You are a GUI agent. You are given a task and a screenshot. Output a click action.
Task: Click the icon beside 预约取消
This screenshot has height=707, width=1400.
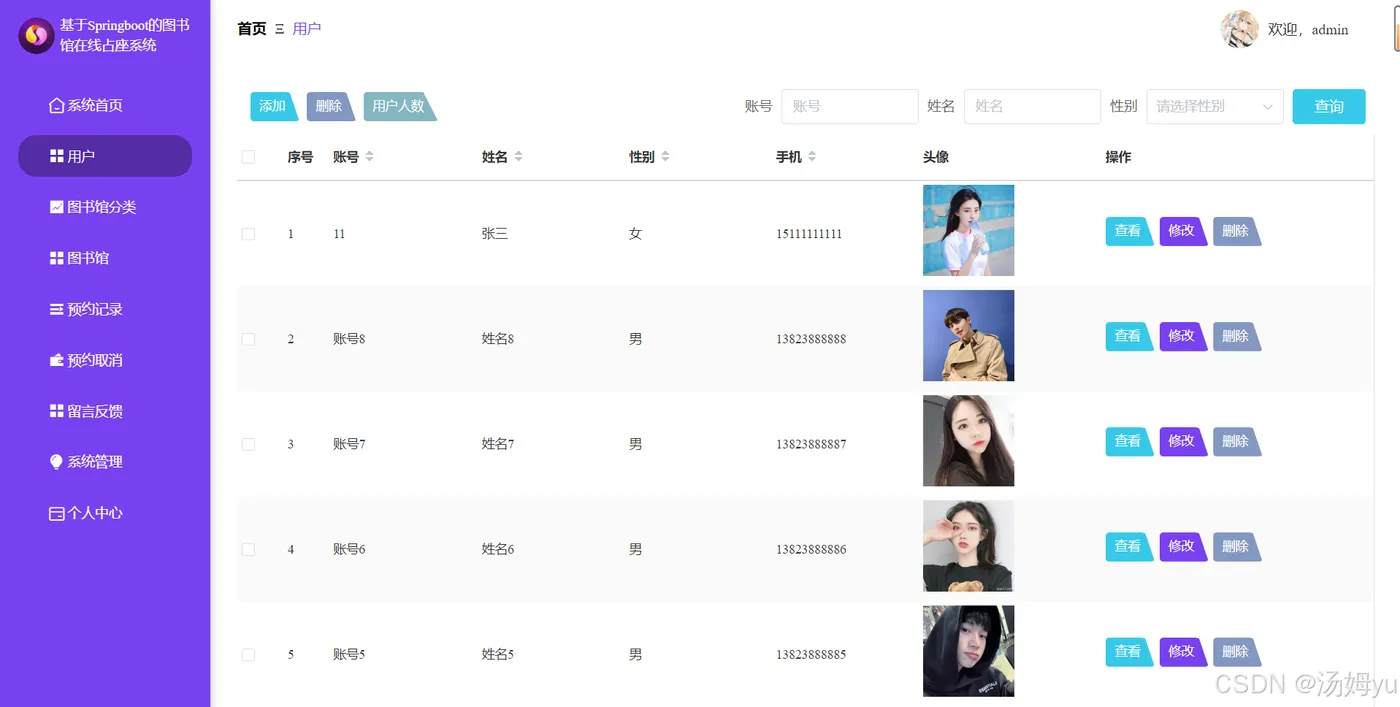(x=57, y=360)
